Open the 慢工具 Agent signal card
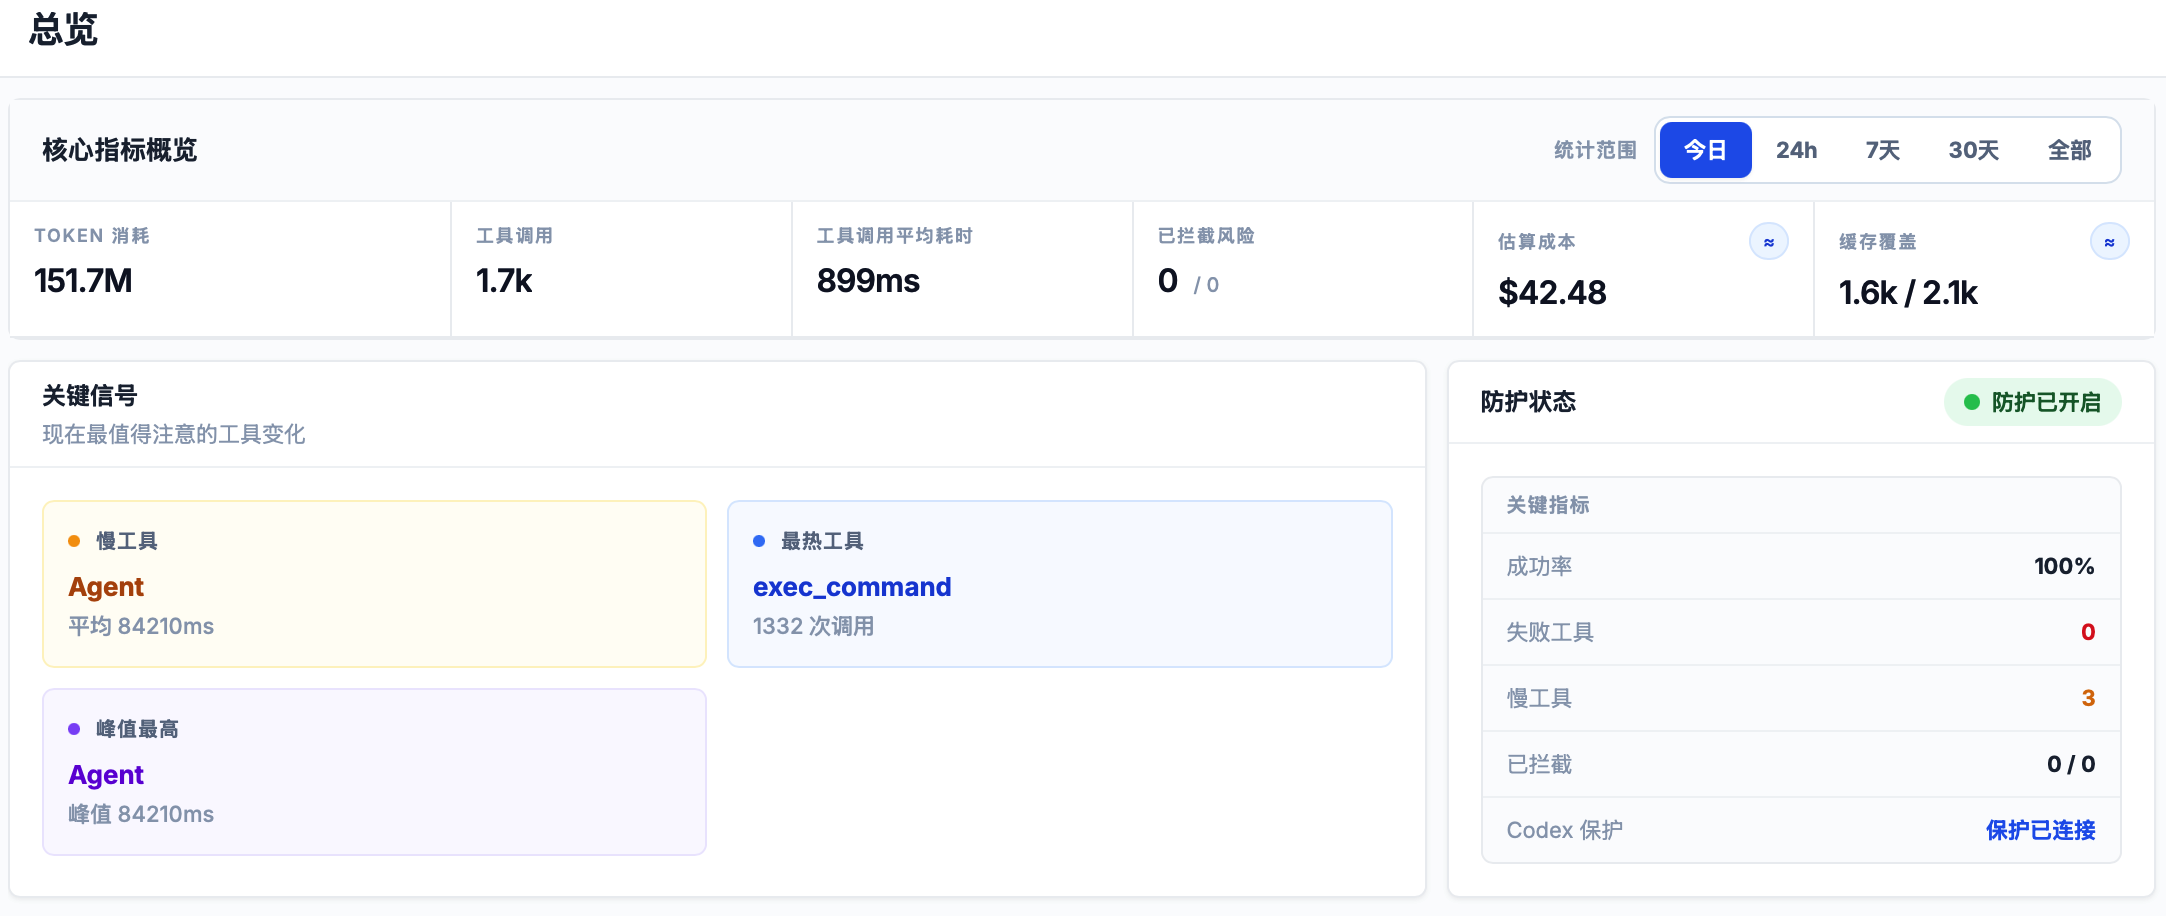Viewport: 2166px width, 916px height. 374,584
